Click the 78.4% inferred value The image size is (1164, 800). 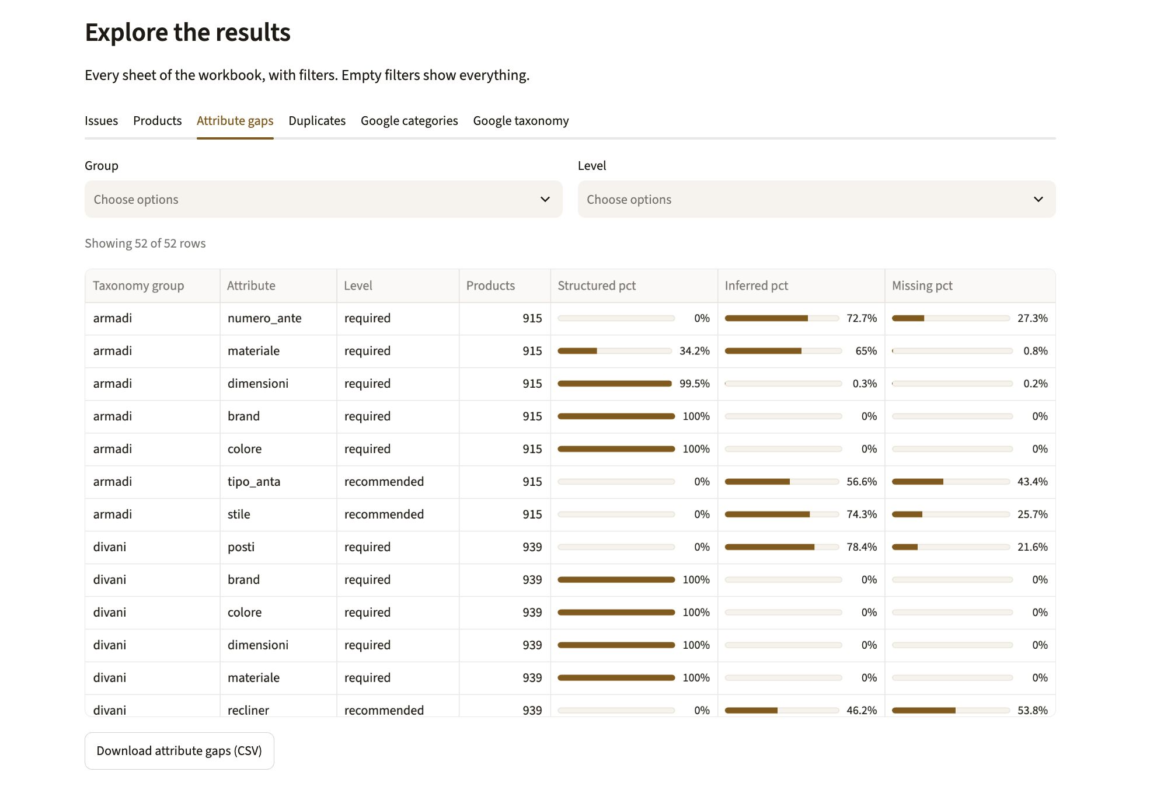861,547
